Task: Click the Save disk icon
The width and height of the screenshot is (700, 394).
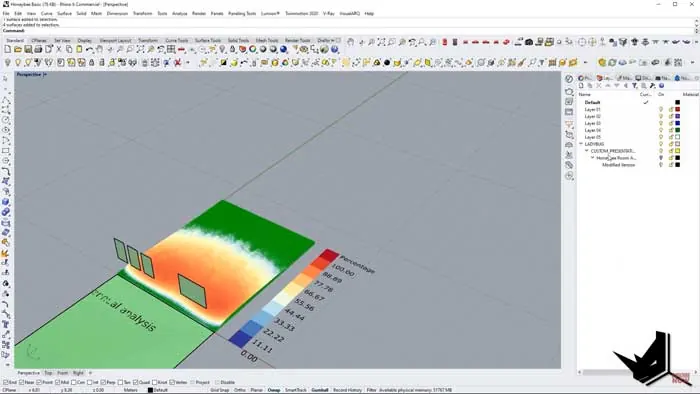Action: (28, 50)
